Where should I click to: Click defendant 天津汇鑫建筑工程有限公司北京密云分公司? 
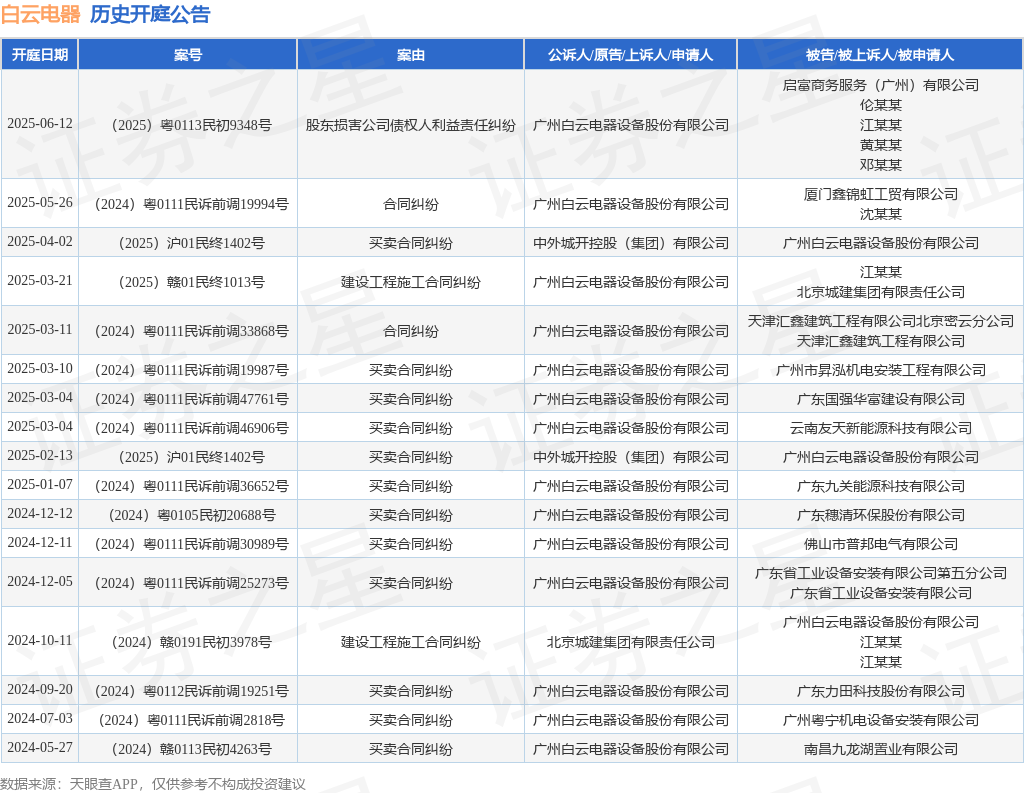[880, 321]
